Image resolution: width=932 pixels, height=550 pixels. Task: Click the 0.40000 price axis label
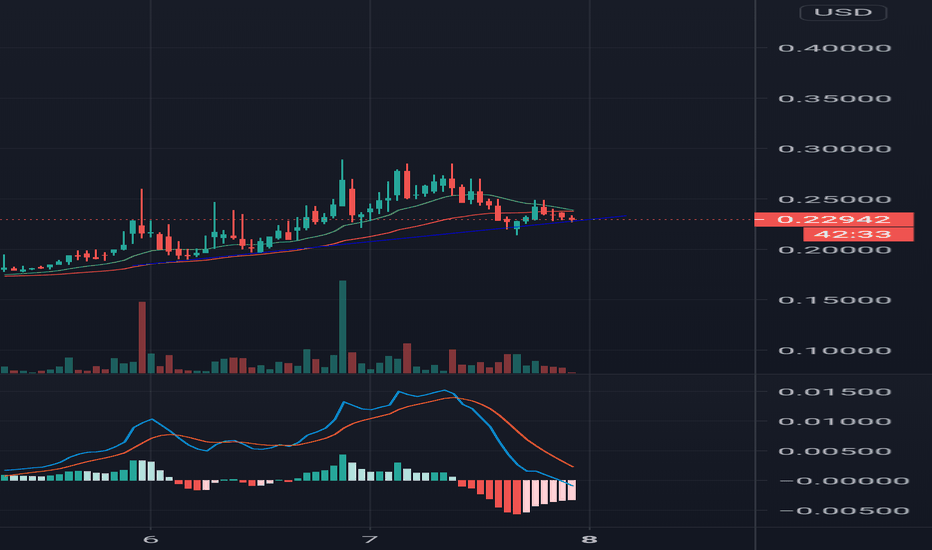[x=835, y=48]
